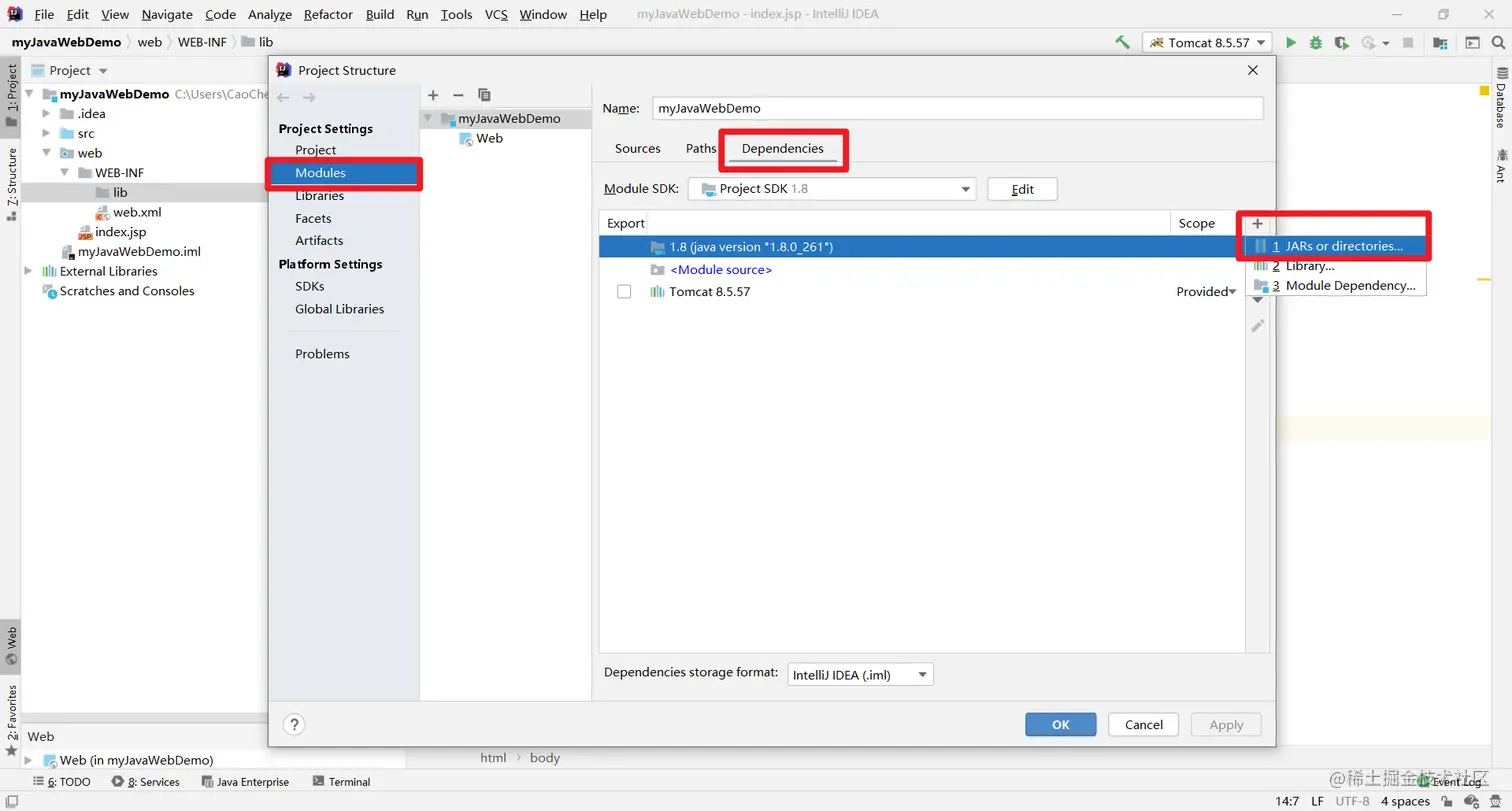This screenshot has height=811, width=1512.
Task: Edit dependency using the pencil icon
Action: point(1258,325)
